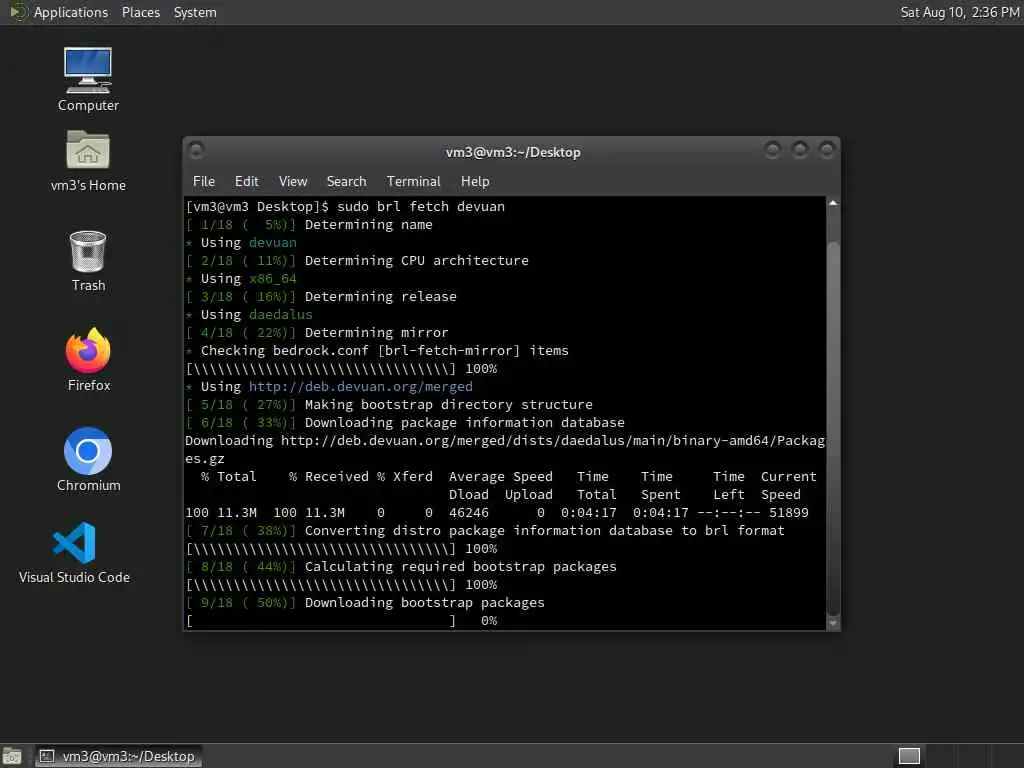Click 'Checking bedrock.conf [brl-fetch-mirror] items' line
This screenshot has width=1024, height=768.
click(x=385, y=351)
